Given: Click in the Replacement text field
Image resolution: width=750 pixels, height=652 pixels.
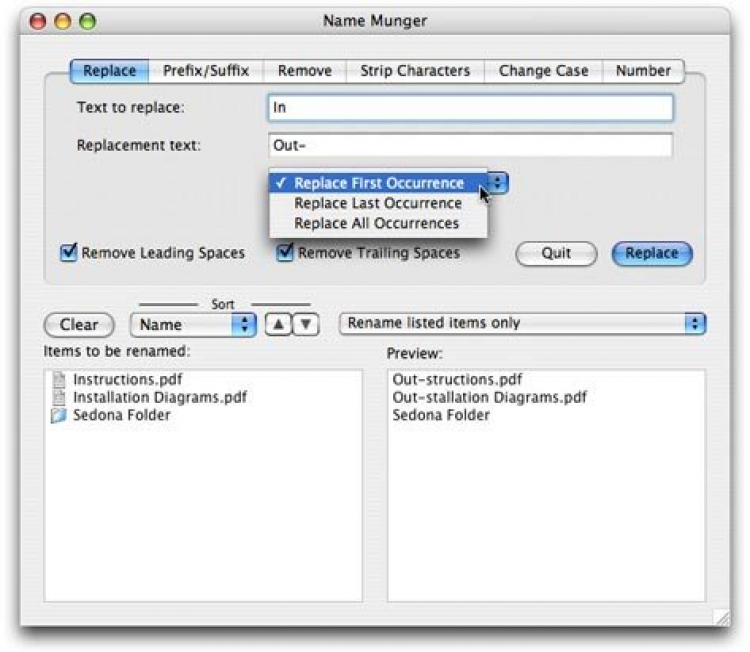Looking at the screenshot, I should (471, 145).
